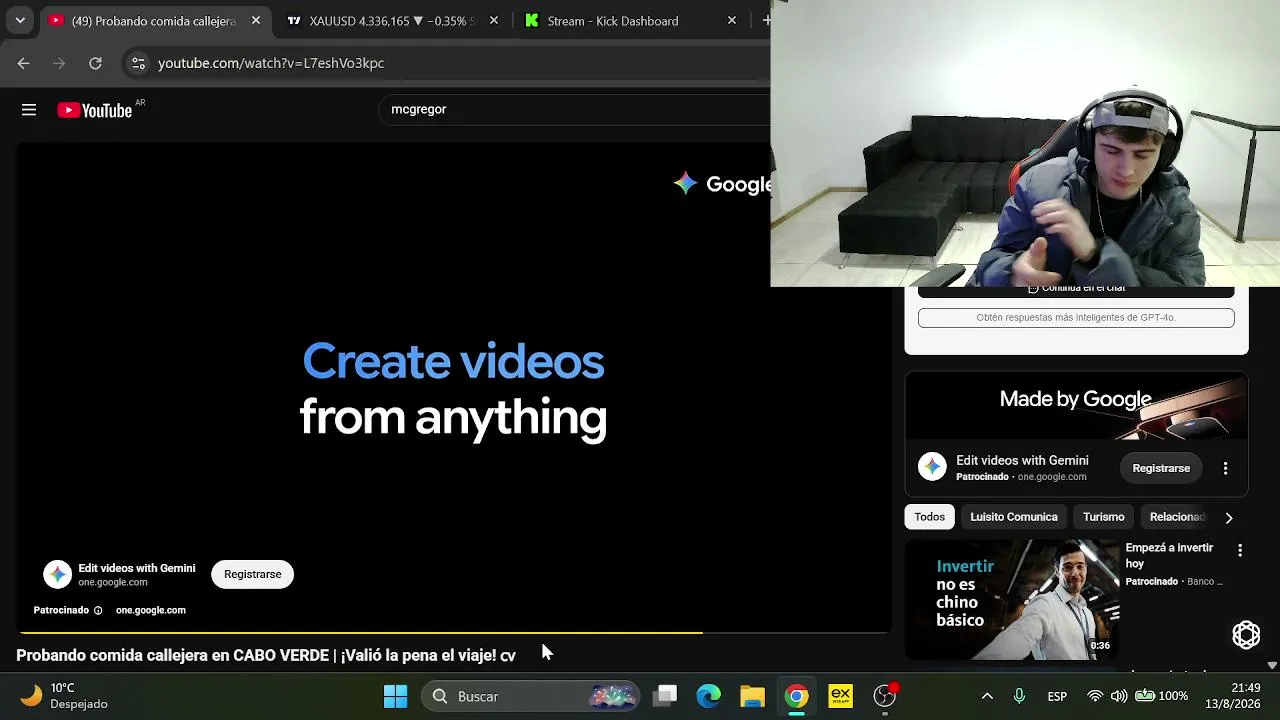This screenshot has height=720, width=1280.
Task: Open the yellow EX app in taskbar
Action: pos(841,696)
